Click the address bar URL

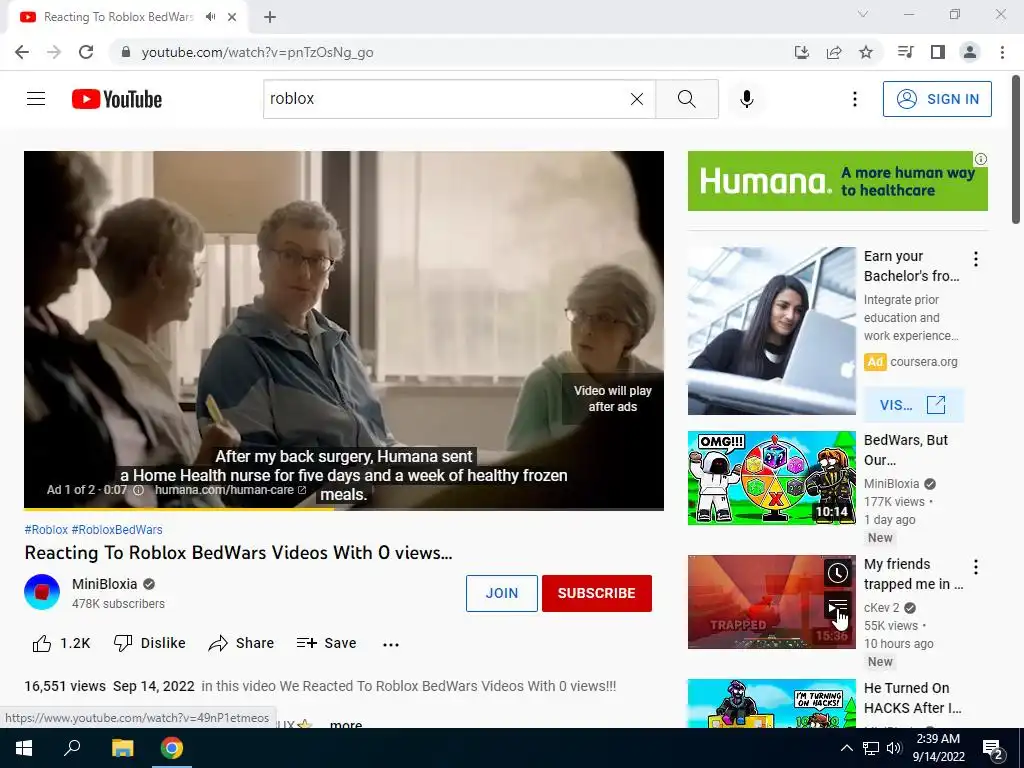[x=257, y=52]
